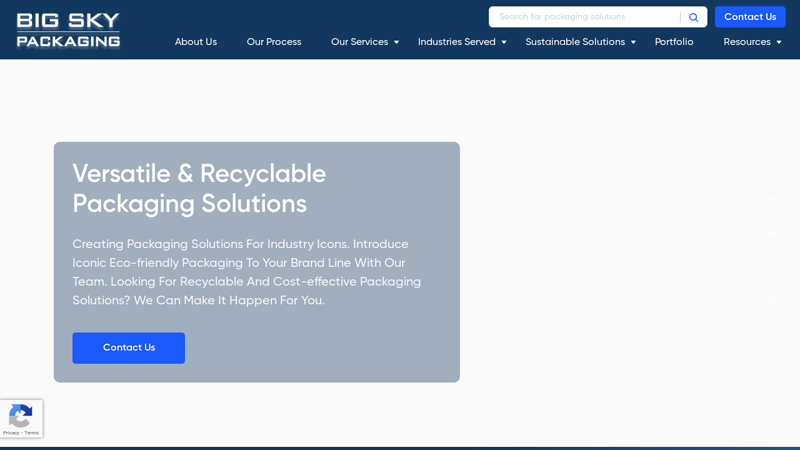Expand the Our Services dropdown arrow
This screenshot has width=800, height=450.
(x=396, y=42)
